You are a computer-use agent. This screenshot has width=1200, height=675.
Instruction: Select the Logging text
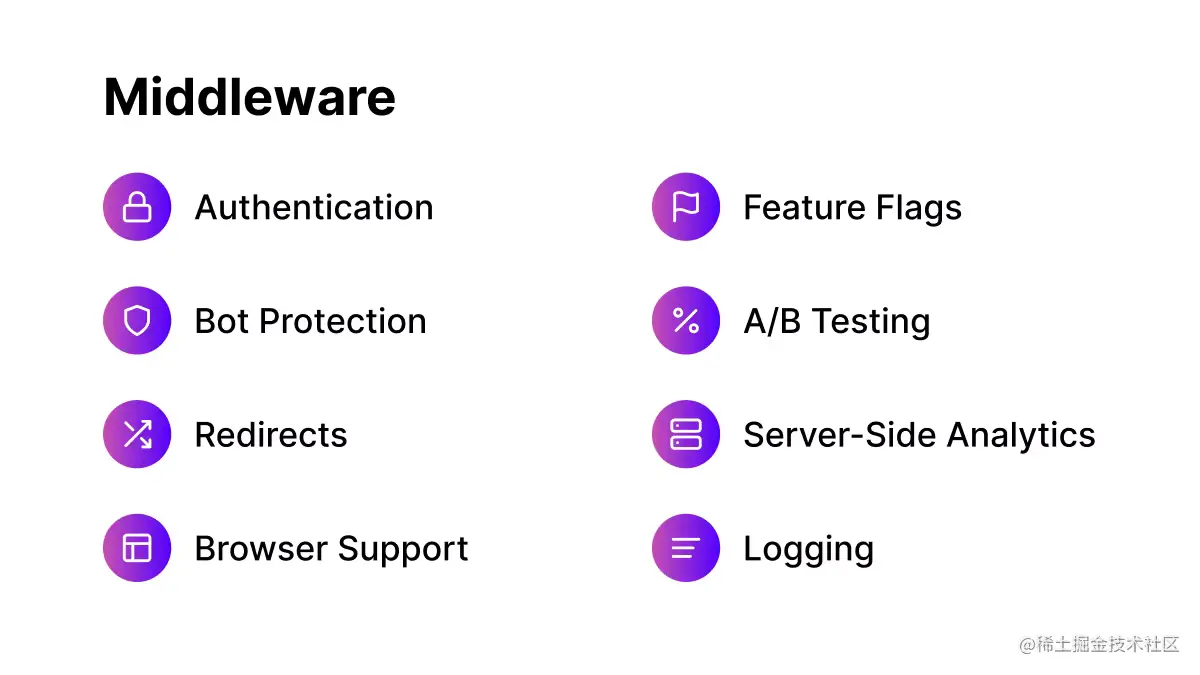pyautogui.click(x=809, y=549)
